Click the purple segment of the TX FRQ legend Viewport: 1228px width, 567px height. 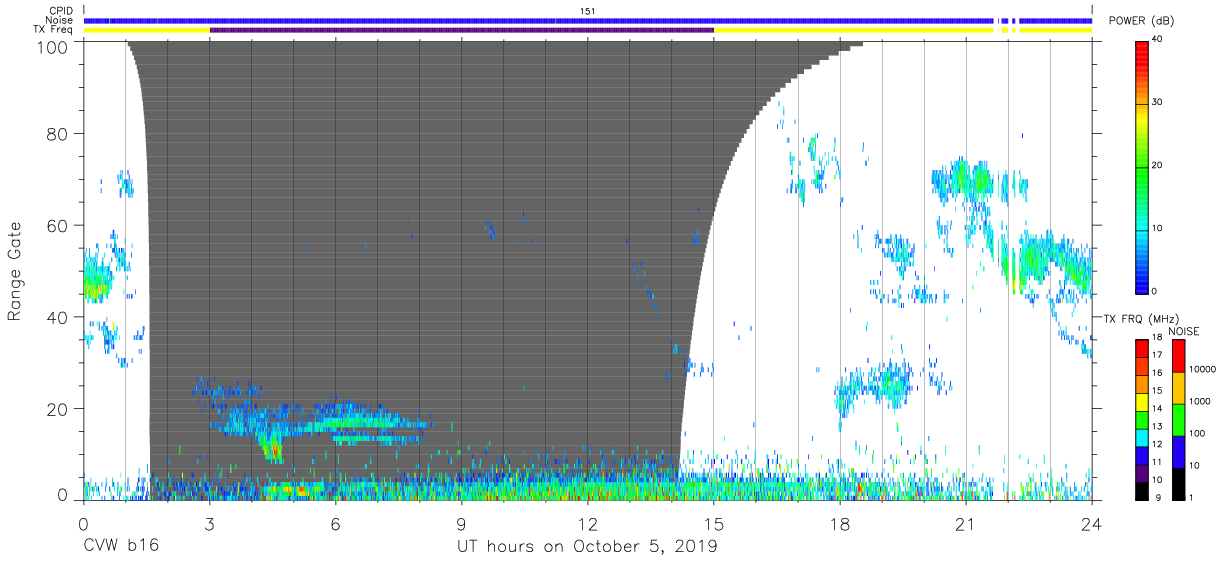tap(1142, 472)
